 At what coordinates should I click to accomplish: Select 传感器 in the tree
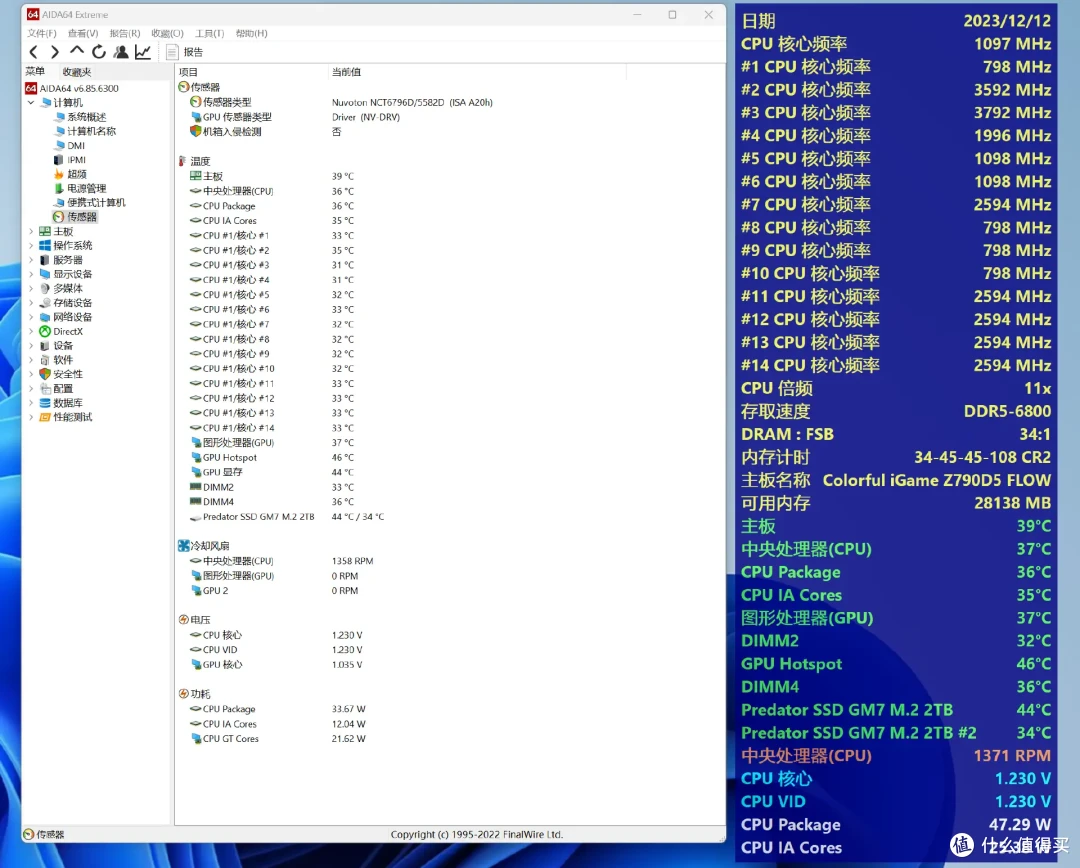(75, 217)
